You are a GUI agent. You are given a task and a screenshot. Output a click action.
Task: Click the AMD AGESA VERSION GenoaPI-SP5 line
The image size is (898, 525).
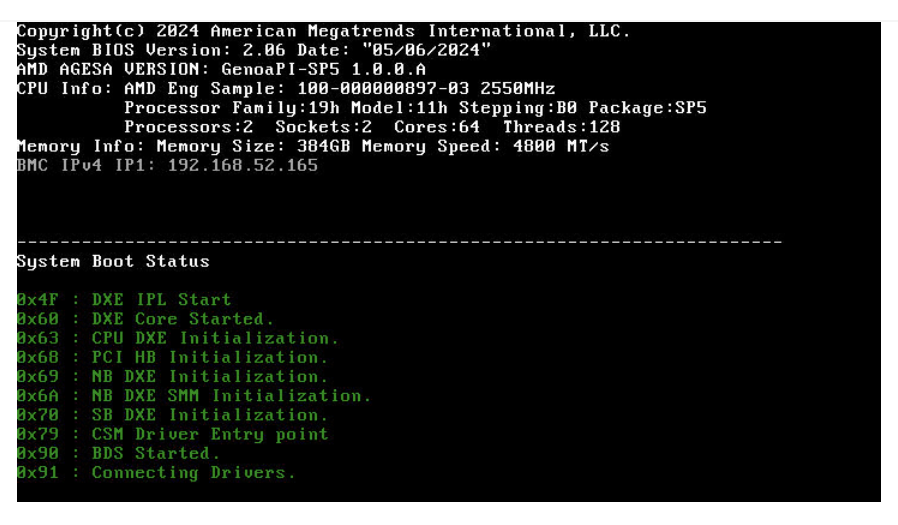pyautogui.click(x=221, y=69)
